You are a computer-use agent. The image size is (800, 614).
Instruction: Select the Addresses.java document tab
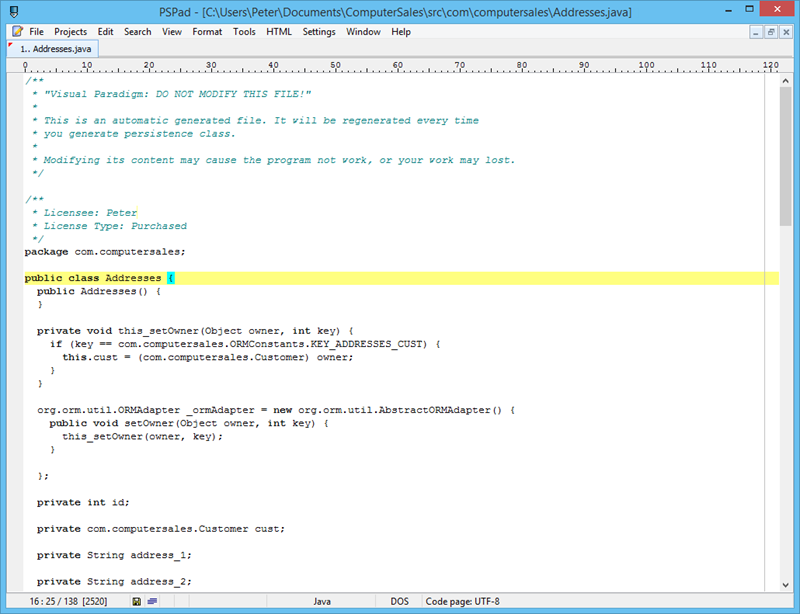tap(53, 49)
